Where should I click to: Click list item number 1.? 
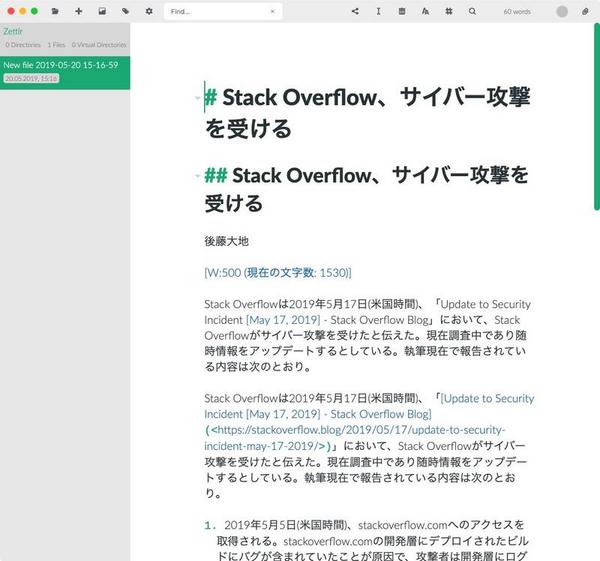[x=210, y=525]
